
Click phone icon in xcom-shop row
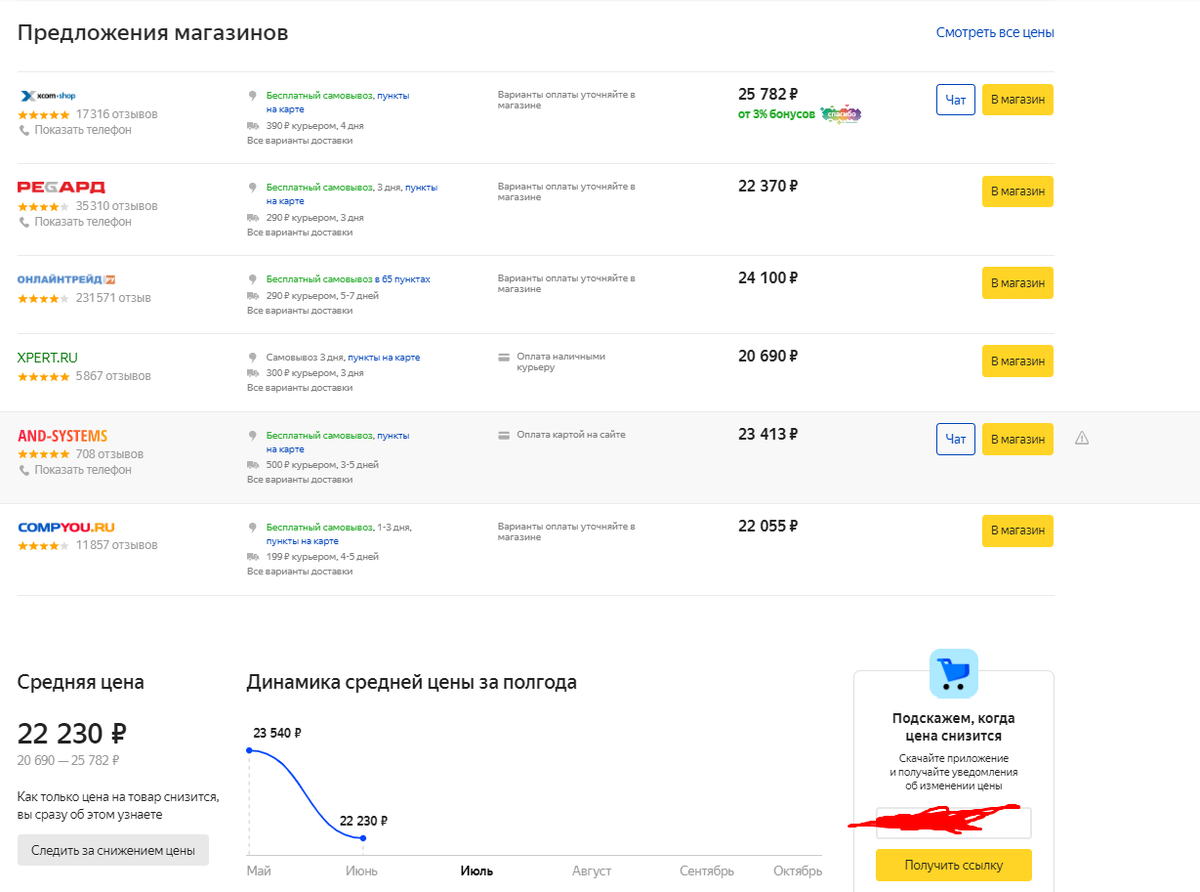24,130
